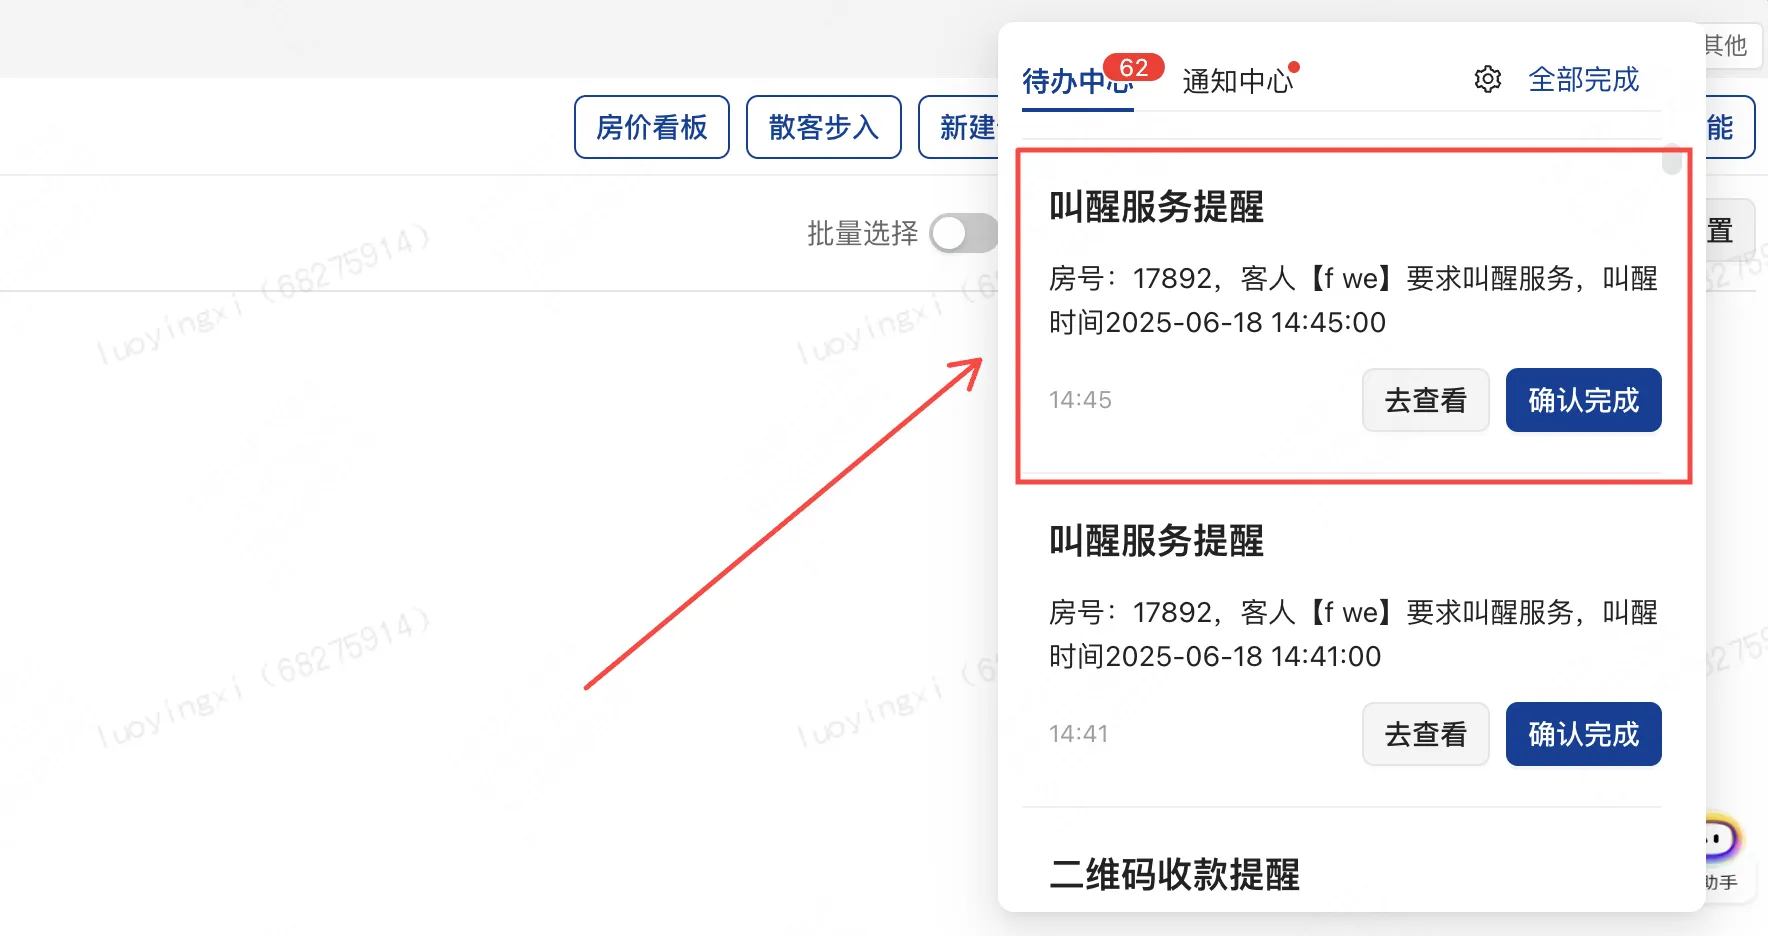
Task: Click the reminder text with 14:41:00 time
Action: click(1353, 634)
